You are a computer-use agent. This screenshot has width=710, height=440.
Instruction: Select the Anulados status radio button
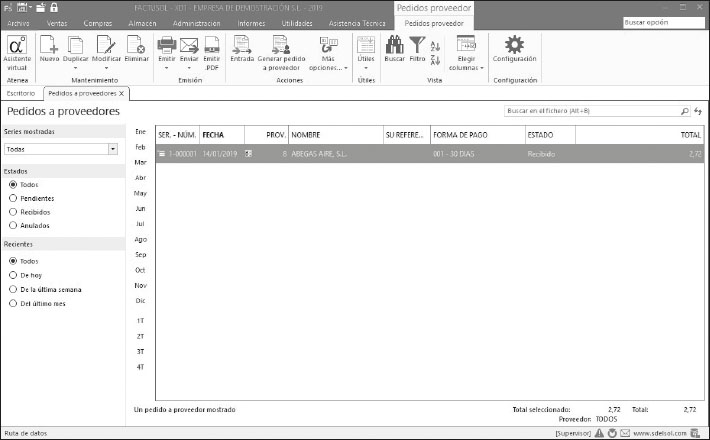13,225
